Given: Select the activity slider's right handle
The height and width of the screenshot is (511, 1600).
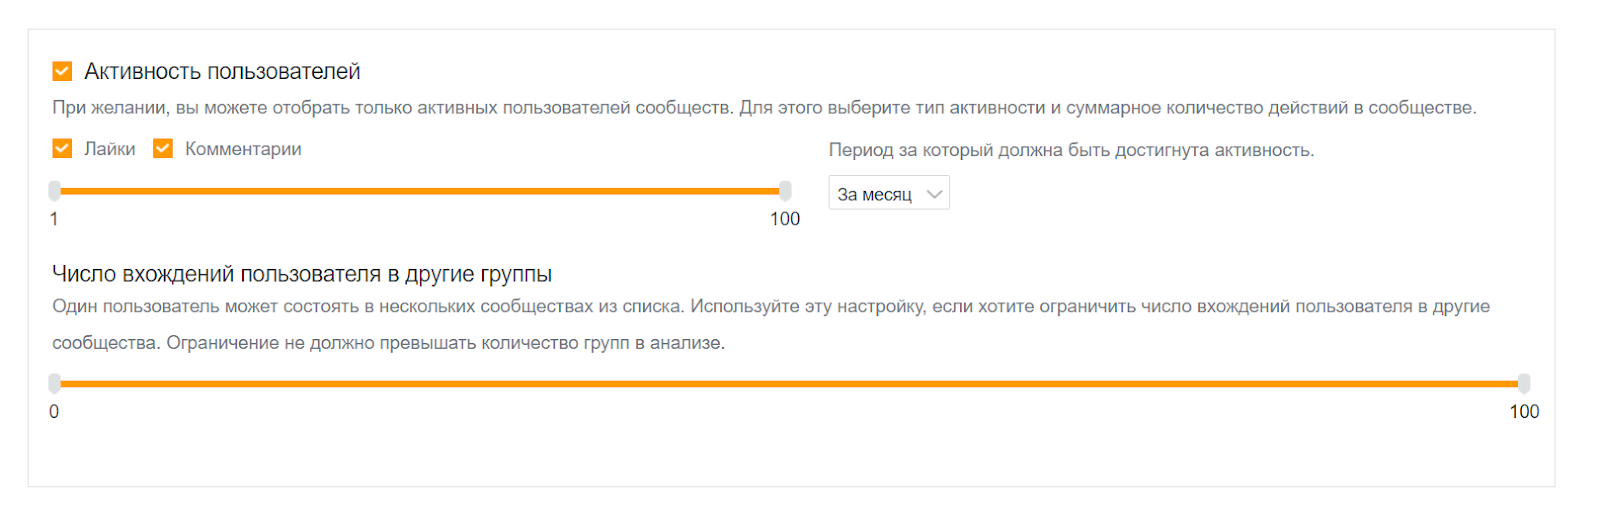Looking at the screenshot, I should point(785,190).
